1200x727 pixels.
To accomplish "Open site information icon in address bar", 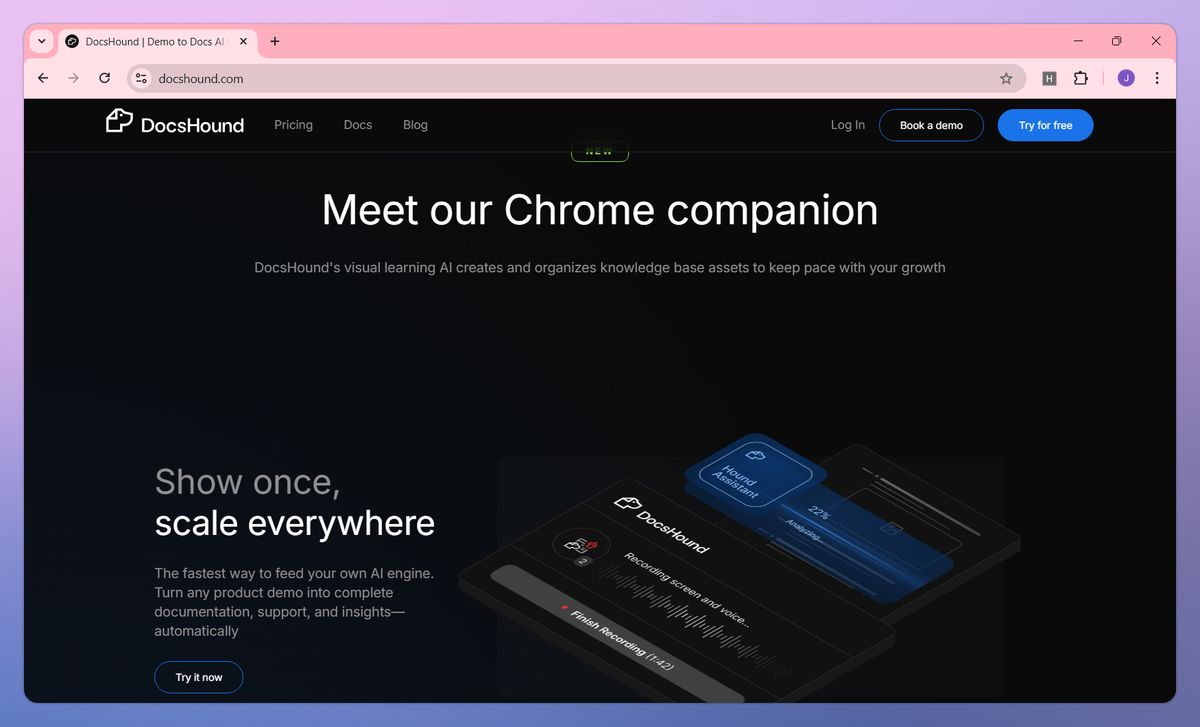I will tap(141, 78).
